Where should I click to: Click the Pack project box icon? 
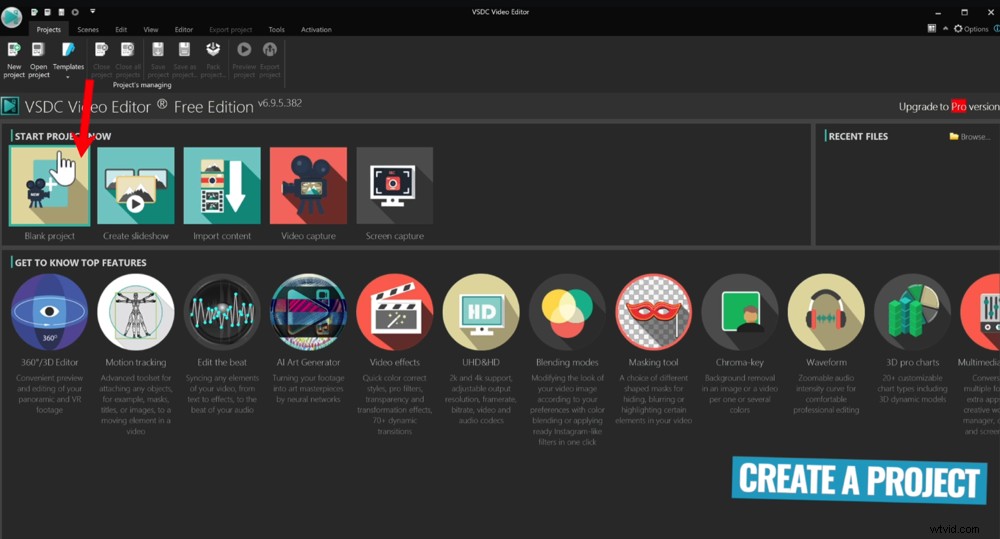213,49
